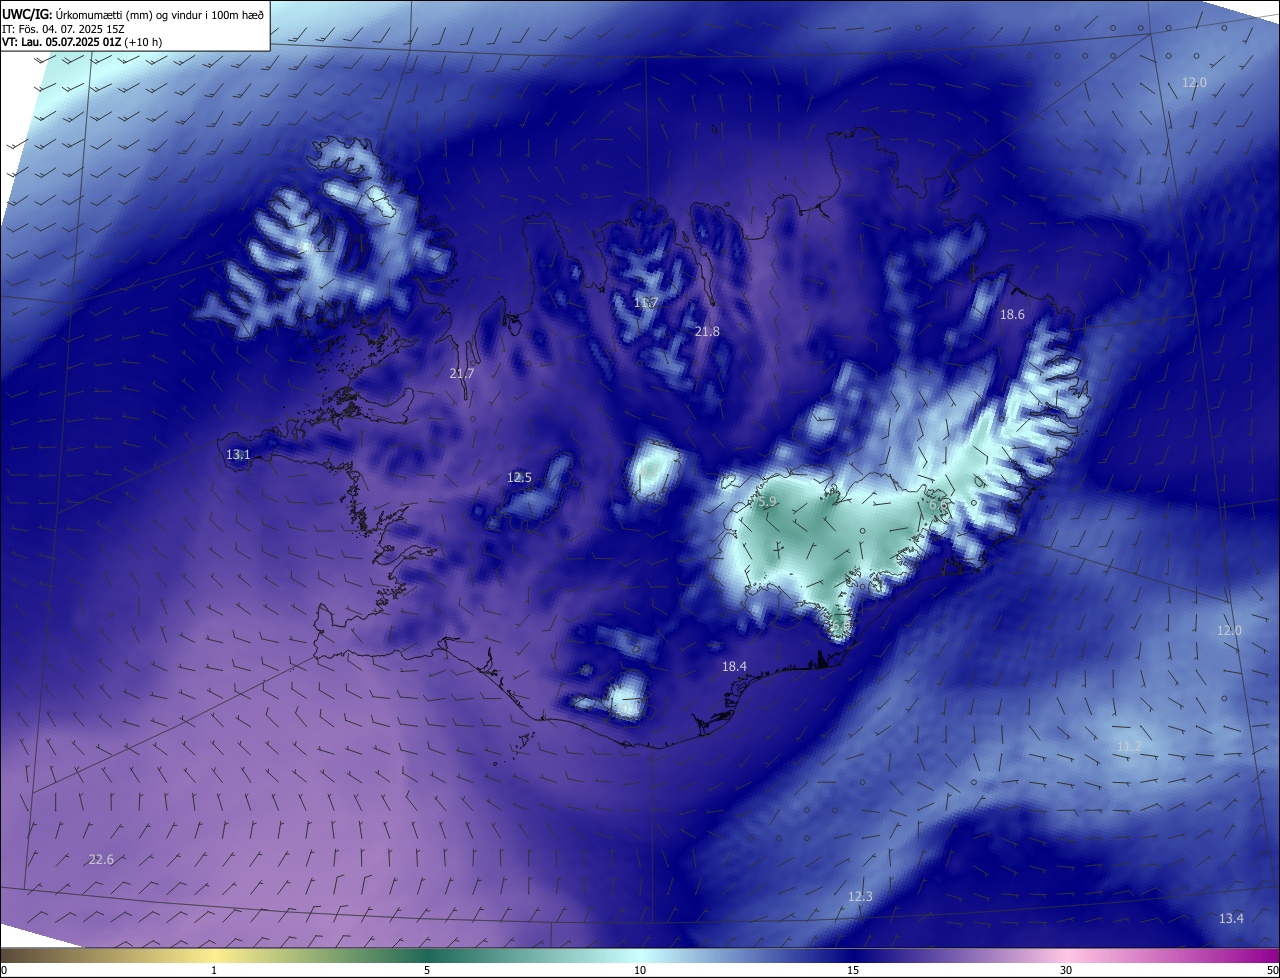Click the color scale tick label 10
Screen dimensions: 1280x978
(x=640, y=970)
